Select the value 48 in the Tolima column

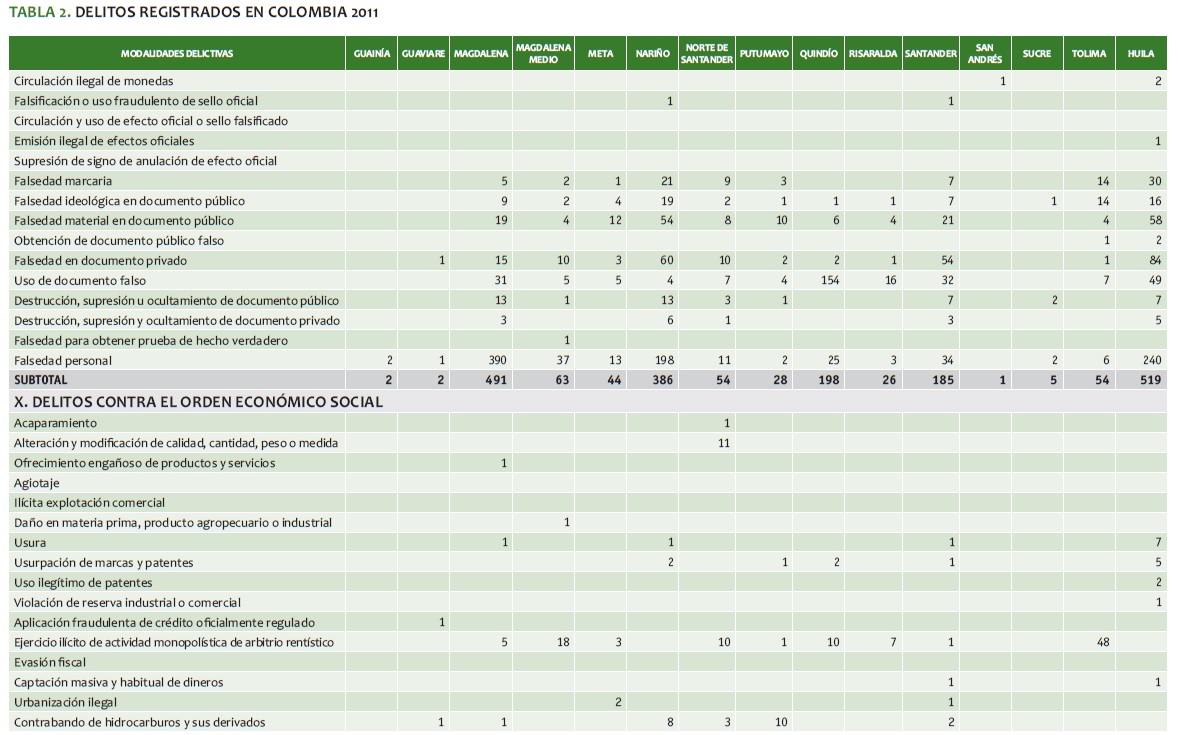click(x=1103, y=642)
